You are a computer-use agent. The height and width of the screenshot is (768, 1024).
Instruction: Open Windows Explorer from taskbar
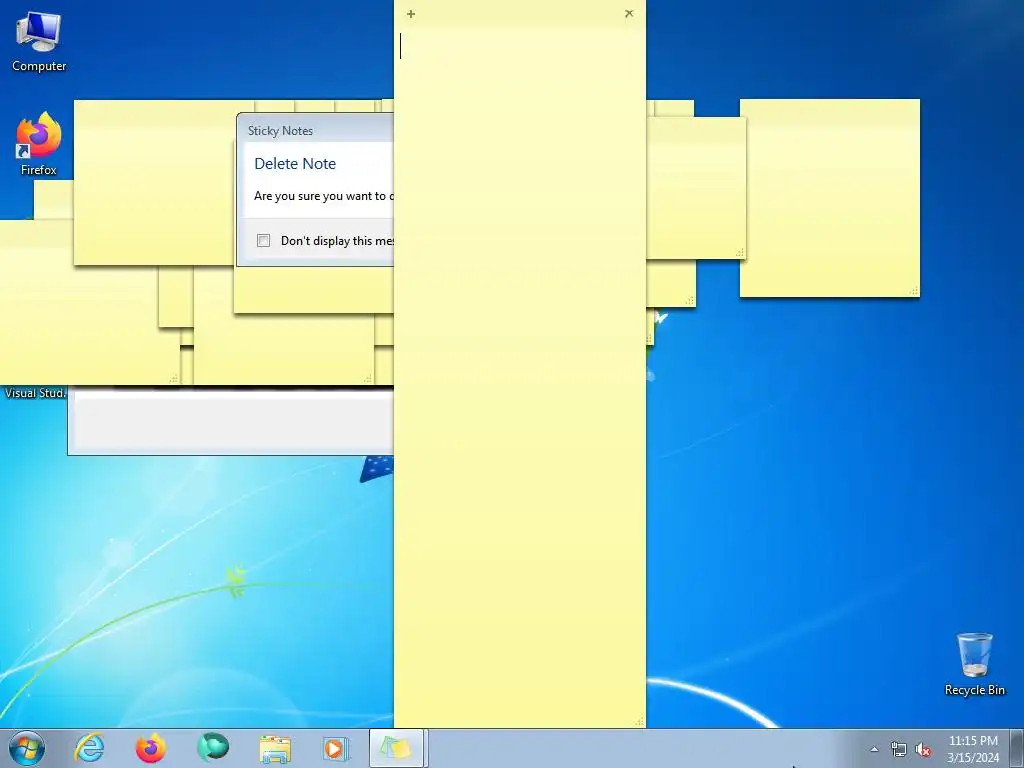point(275,748)
